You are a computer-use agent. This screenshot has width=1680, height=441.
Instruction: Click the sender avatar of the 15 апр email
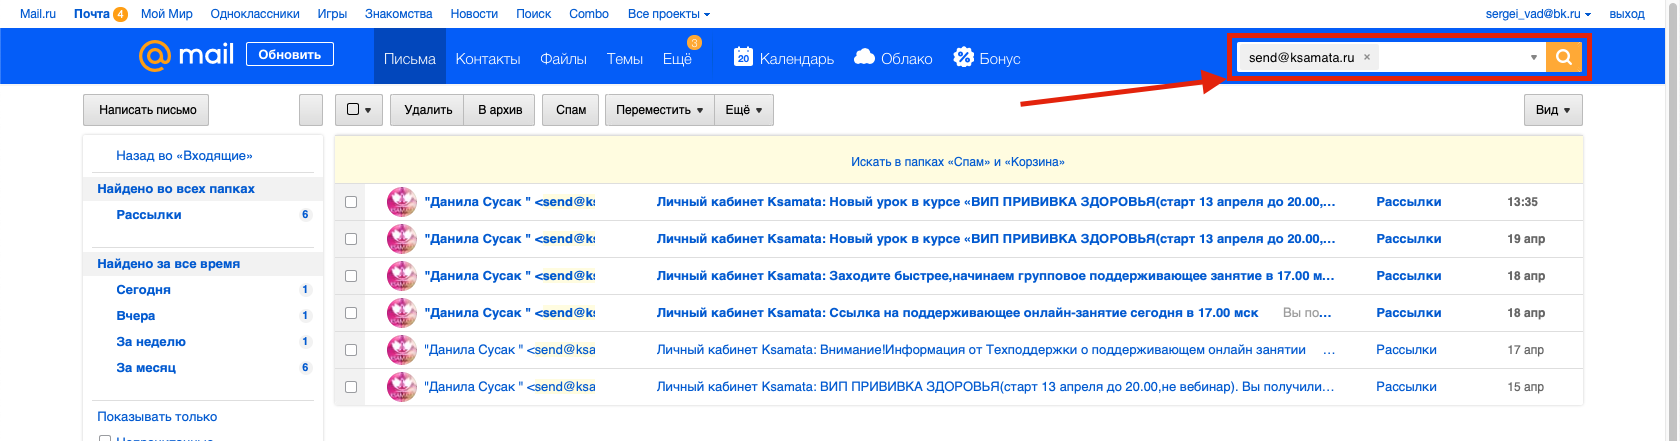(402, 387)
